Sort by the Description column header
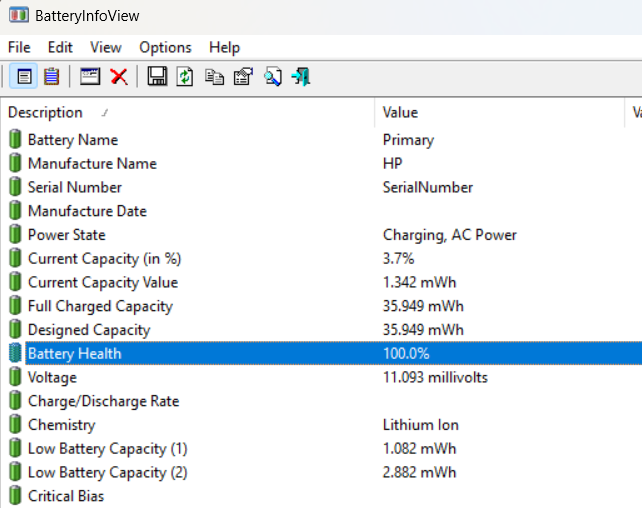 click(x=188, y=112)
